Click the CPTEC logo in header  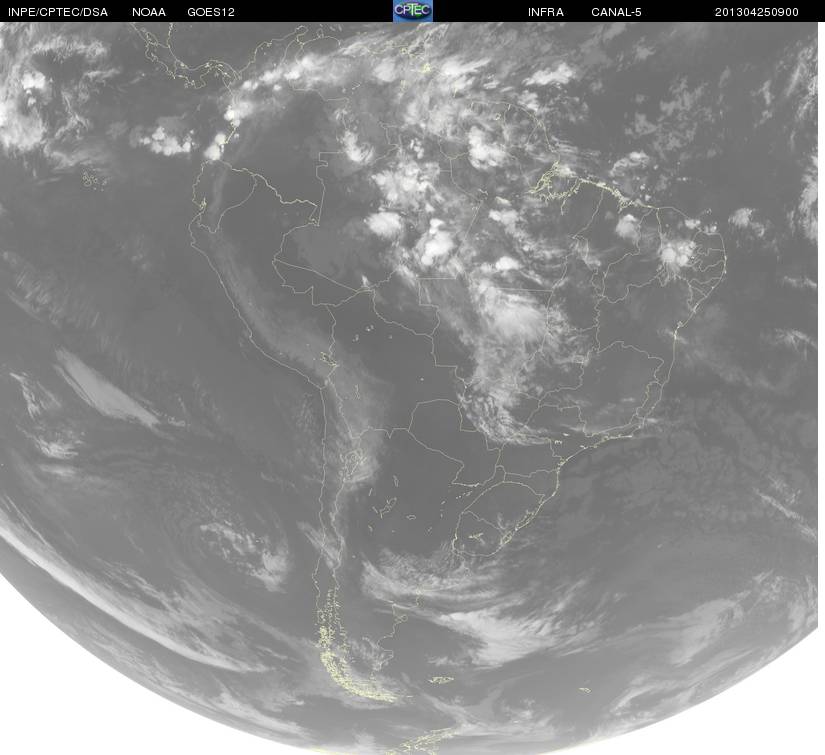click(x=413, y=11)
